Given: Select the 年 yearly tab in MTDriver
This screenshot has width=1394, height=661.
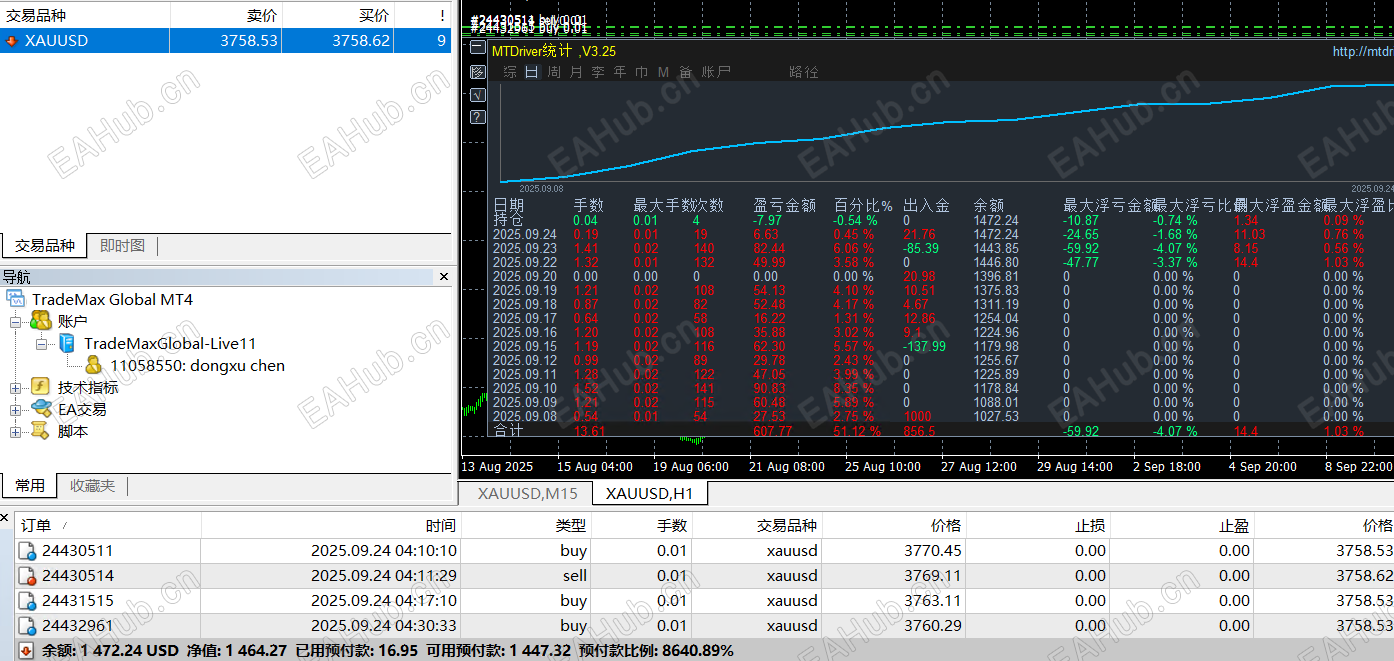Looking at the screenshot, I should (620, 72).
